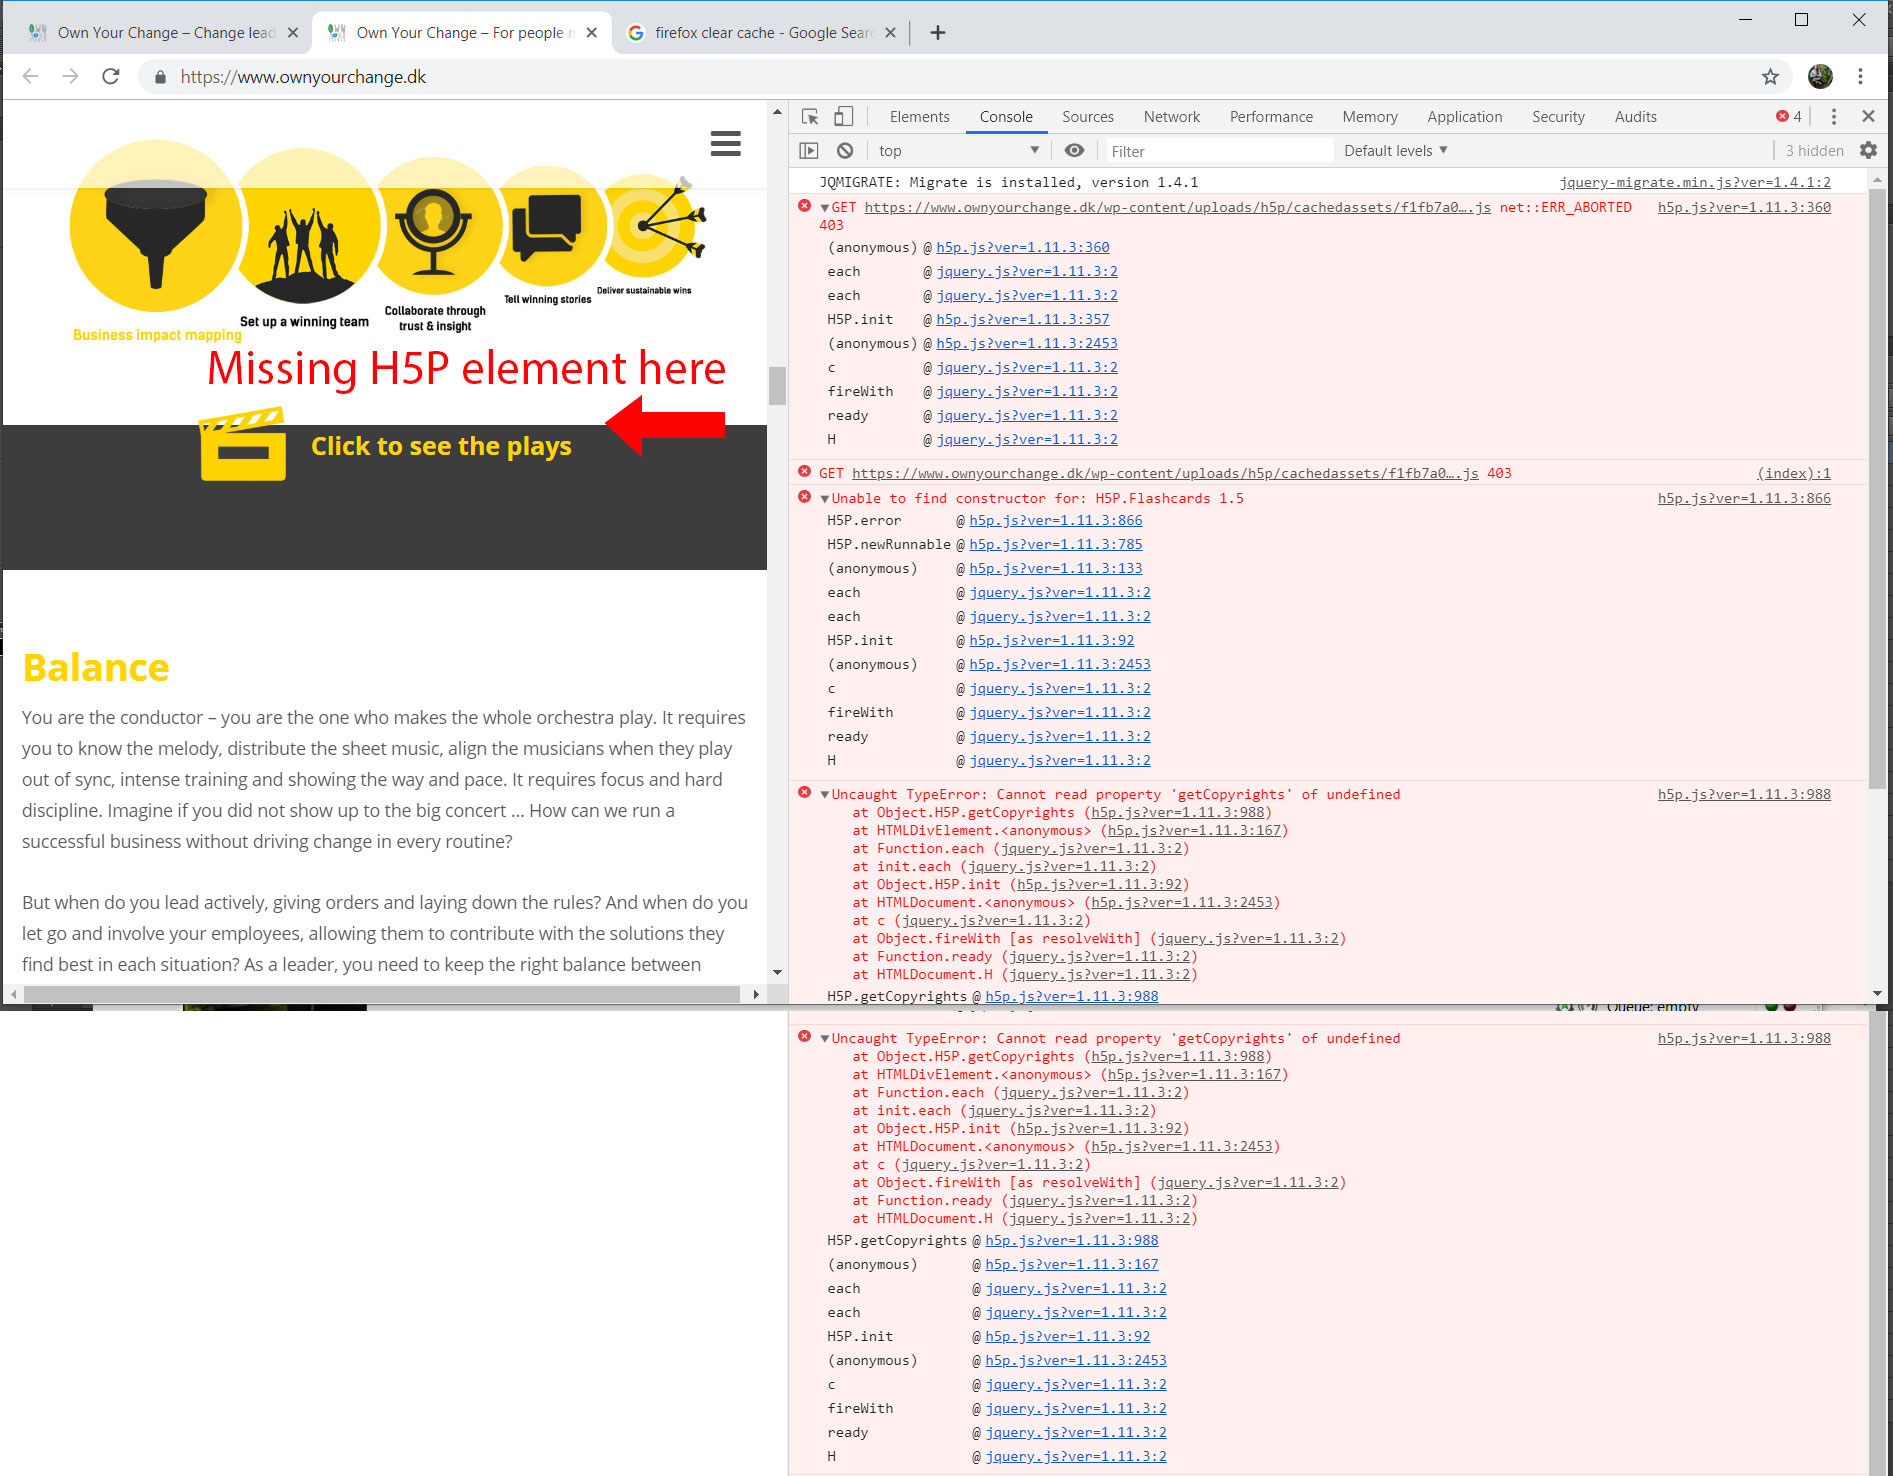Collapse the first GET 403 error entry
Screen dimensions: 1893x1476
pos(825,208)
